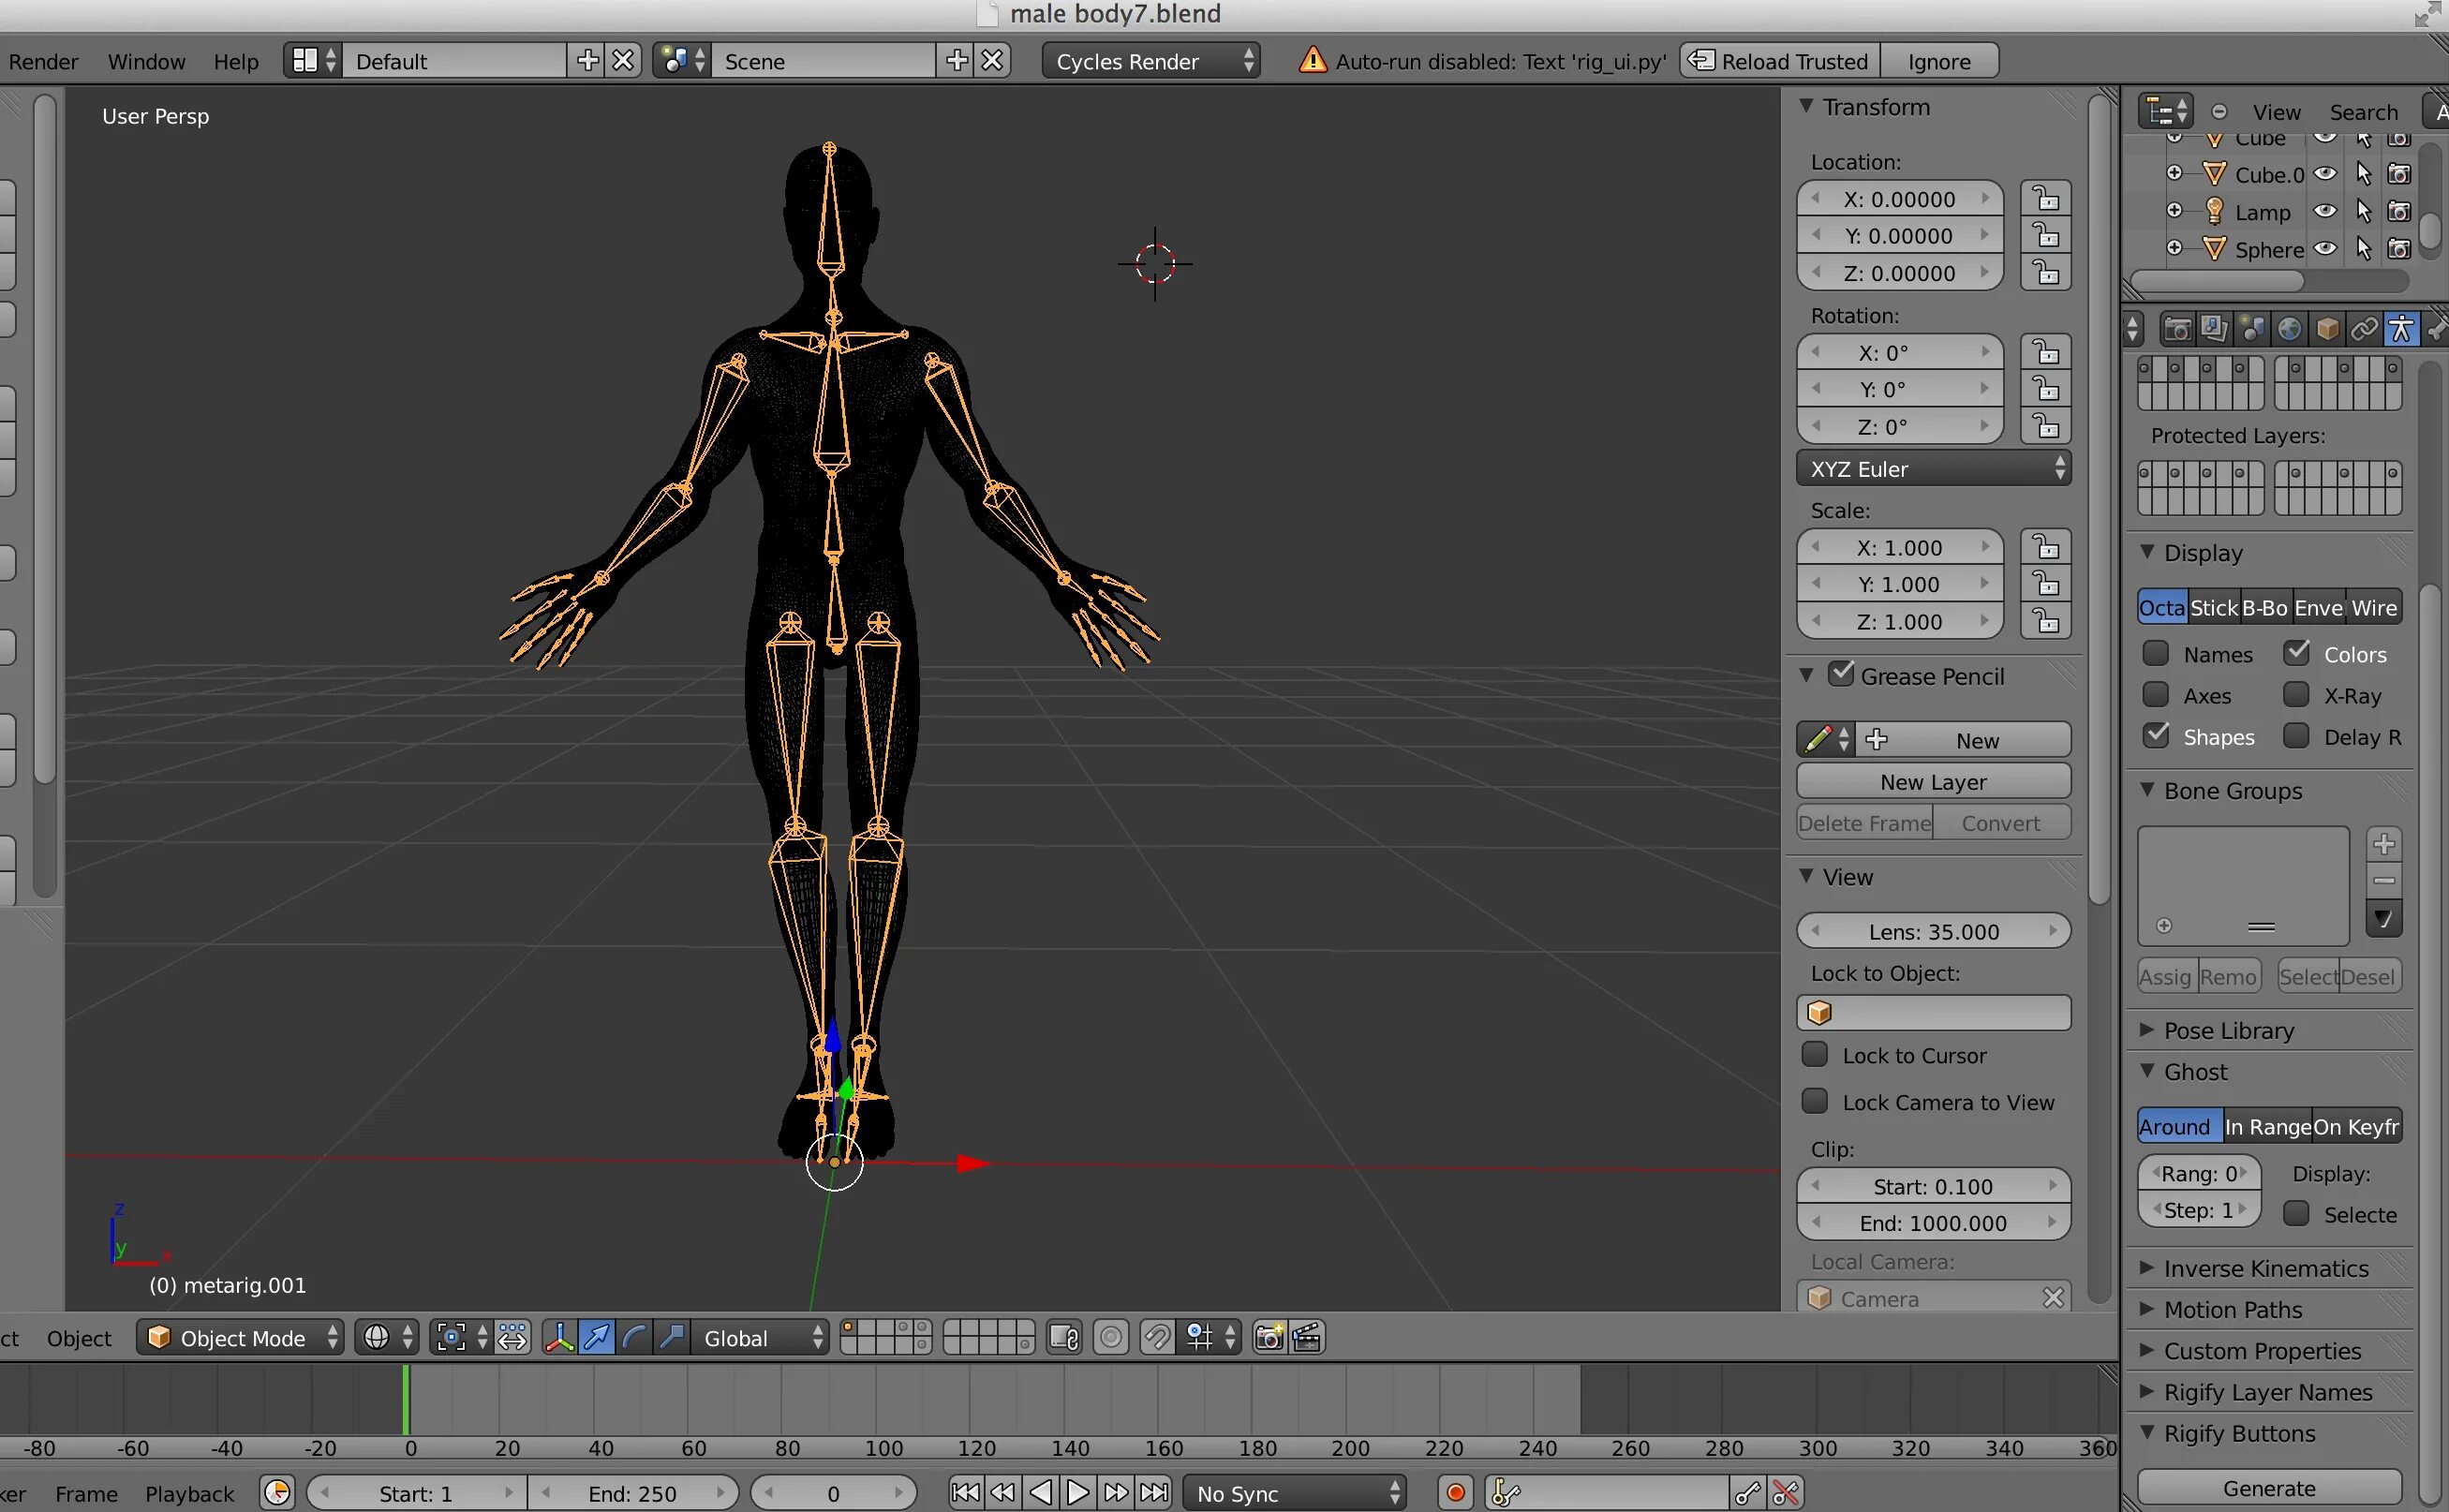The width and height of the screenshot is (2449, 1512).
Task: Hide the Lamp object with eye icon
Action: point(2325,212)
